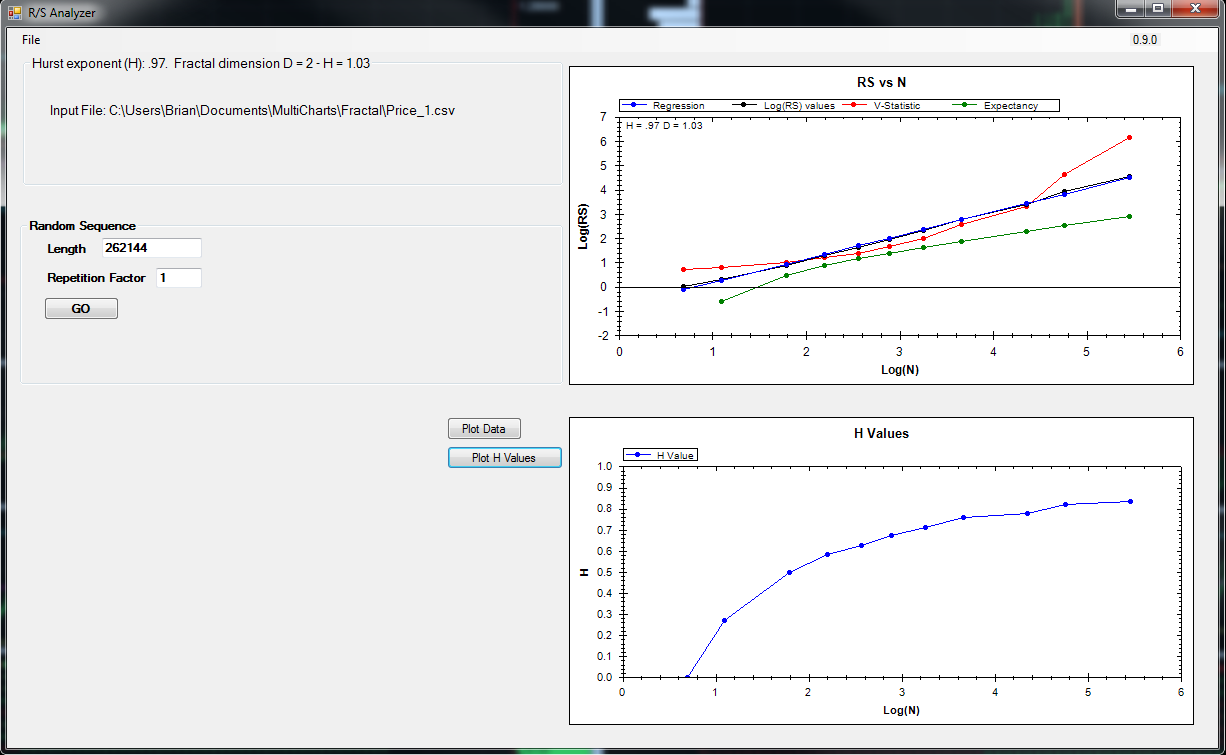Click the Repetition Factor input field

point(179,278)
